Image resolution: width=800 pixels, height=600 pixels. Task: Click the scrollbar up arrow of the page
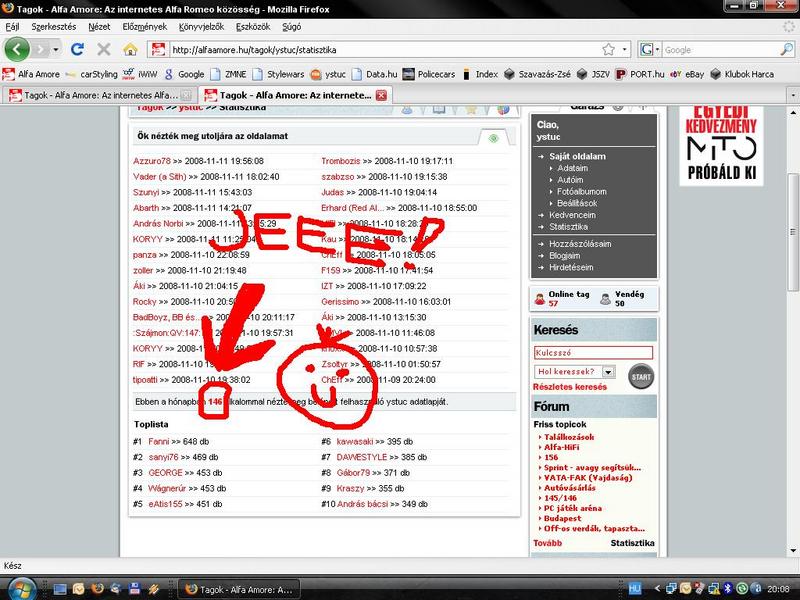pos(793,112)
